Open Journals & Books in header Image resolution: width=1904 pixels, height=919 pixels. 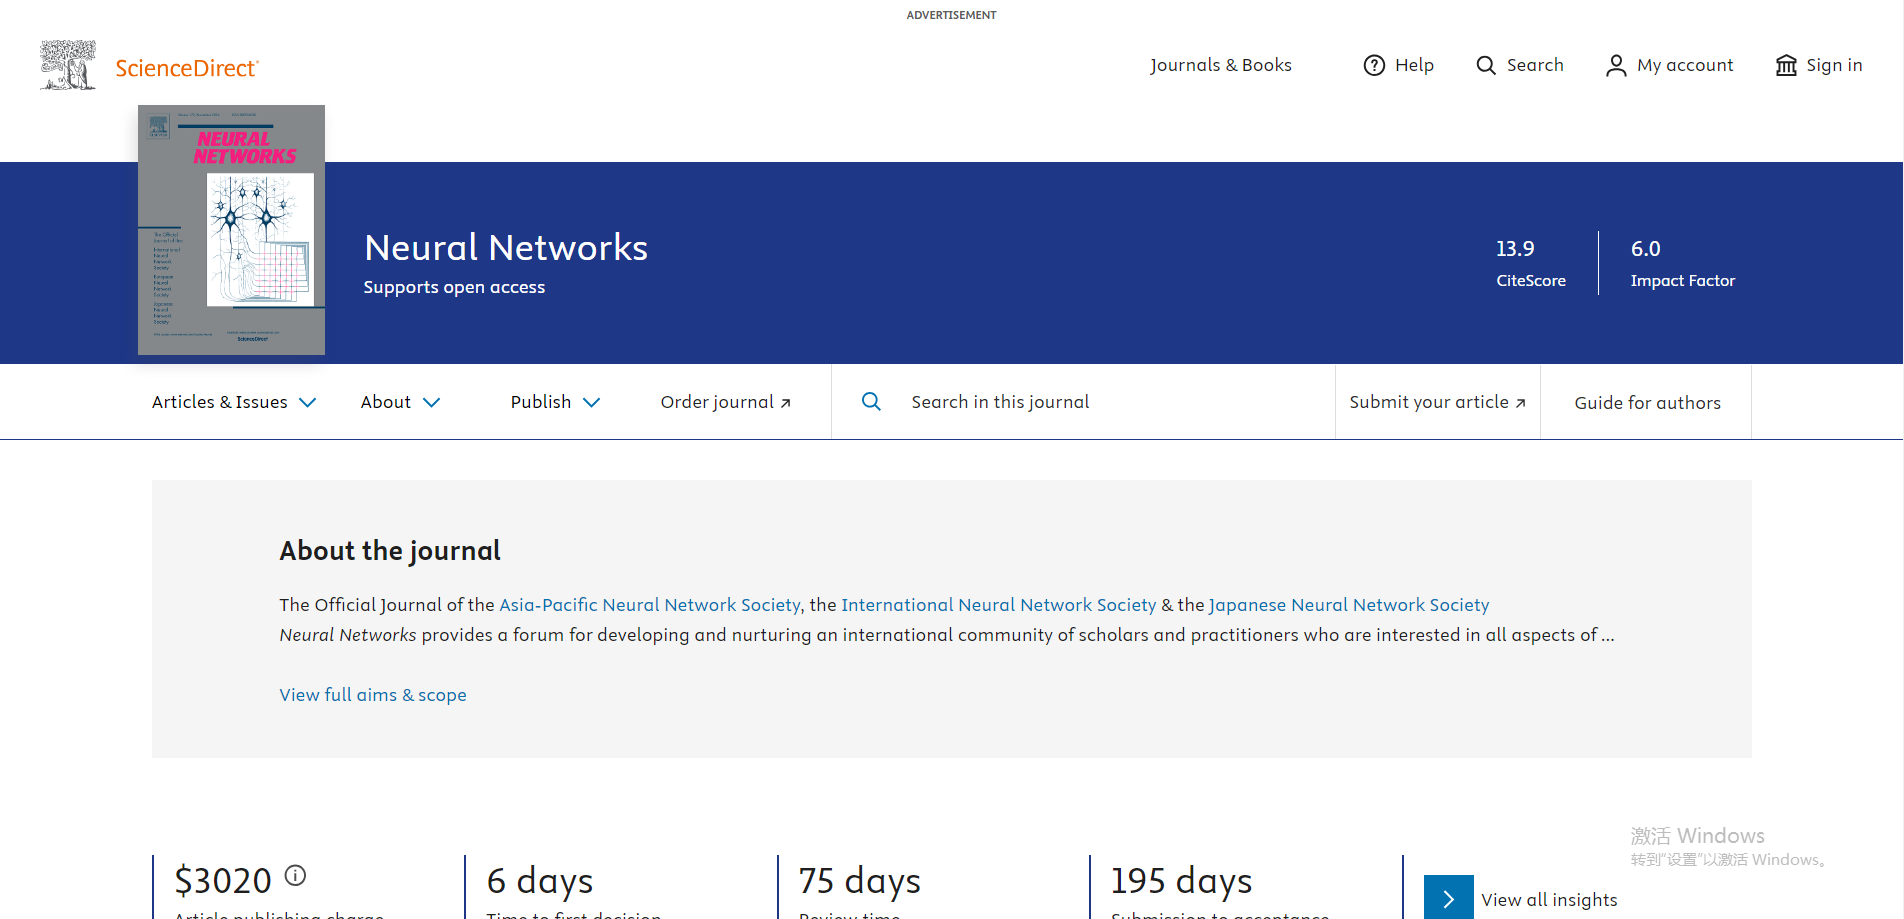1220,65
